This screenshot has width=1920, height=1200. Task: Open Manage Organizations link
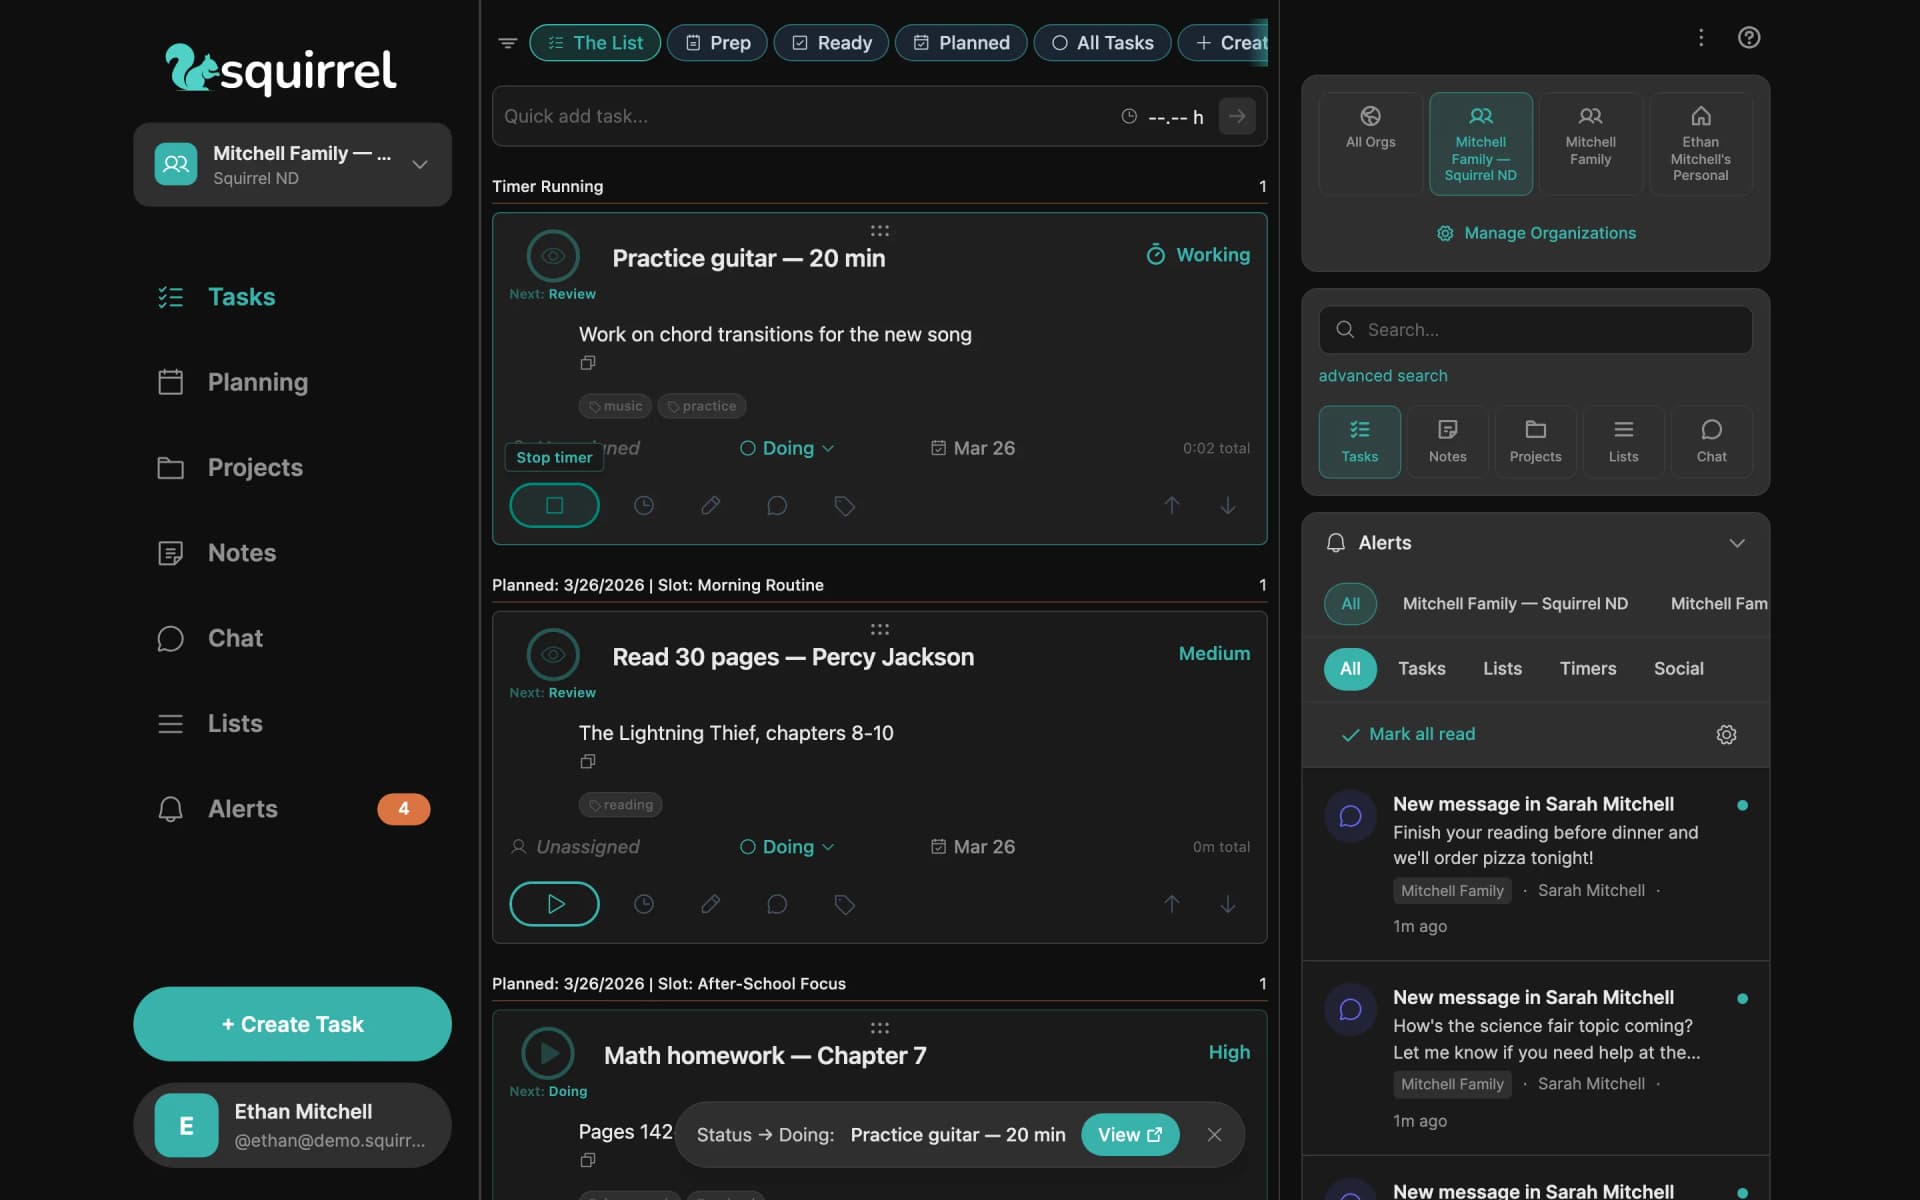coord(1536,233)
